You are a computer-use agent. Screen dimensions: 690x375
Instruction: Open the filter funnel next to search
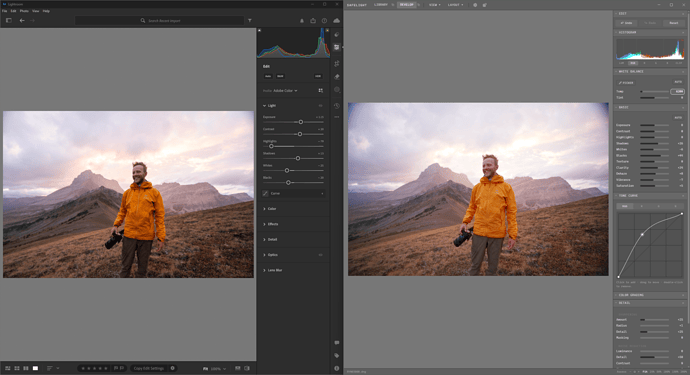250,20
